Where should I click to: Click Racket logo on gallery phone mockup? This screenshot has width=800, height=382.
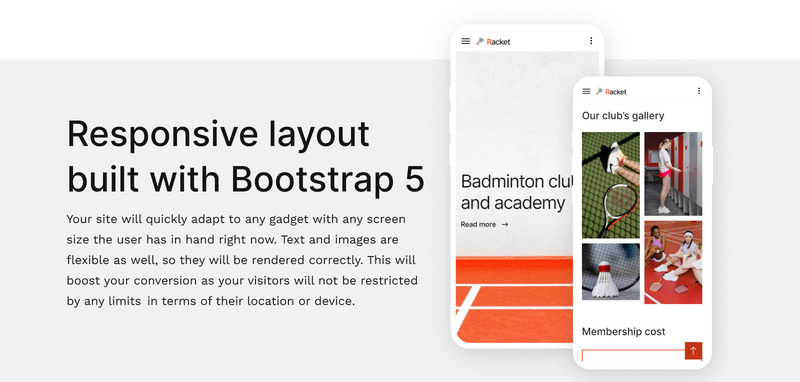(x=611, y=91)
